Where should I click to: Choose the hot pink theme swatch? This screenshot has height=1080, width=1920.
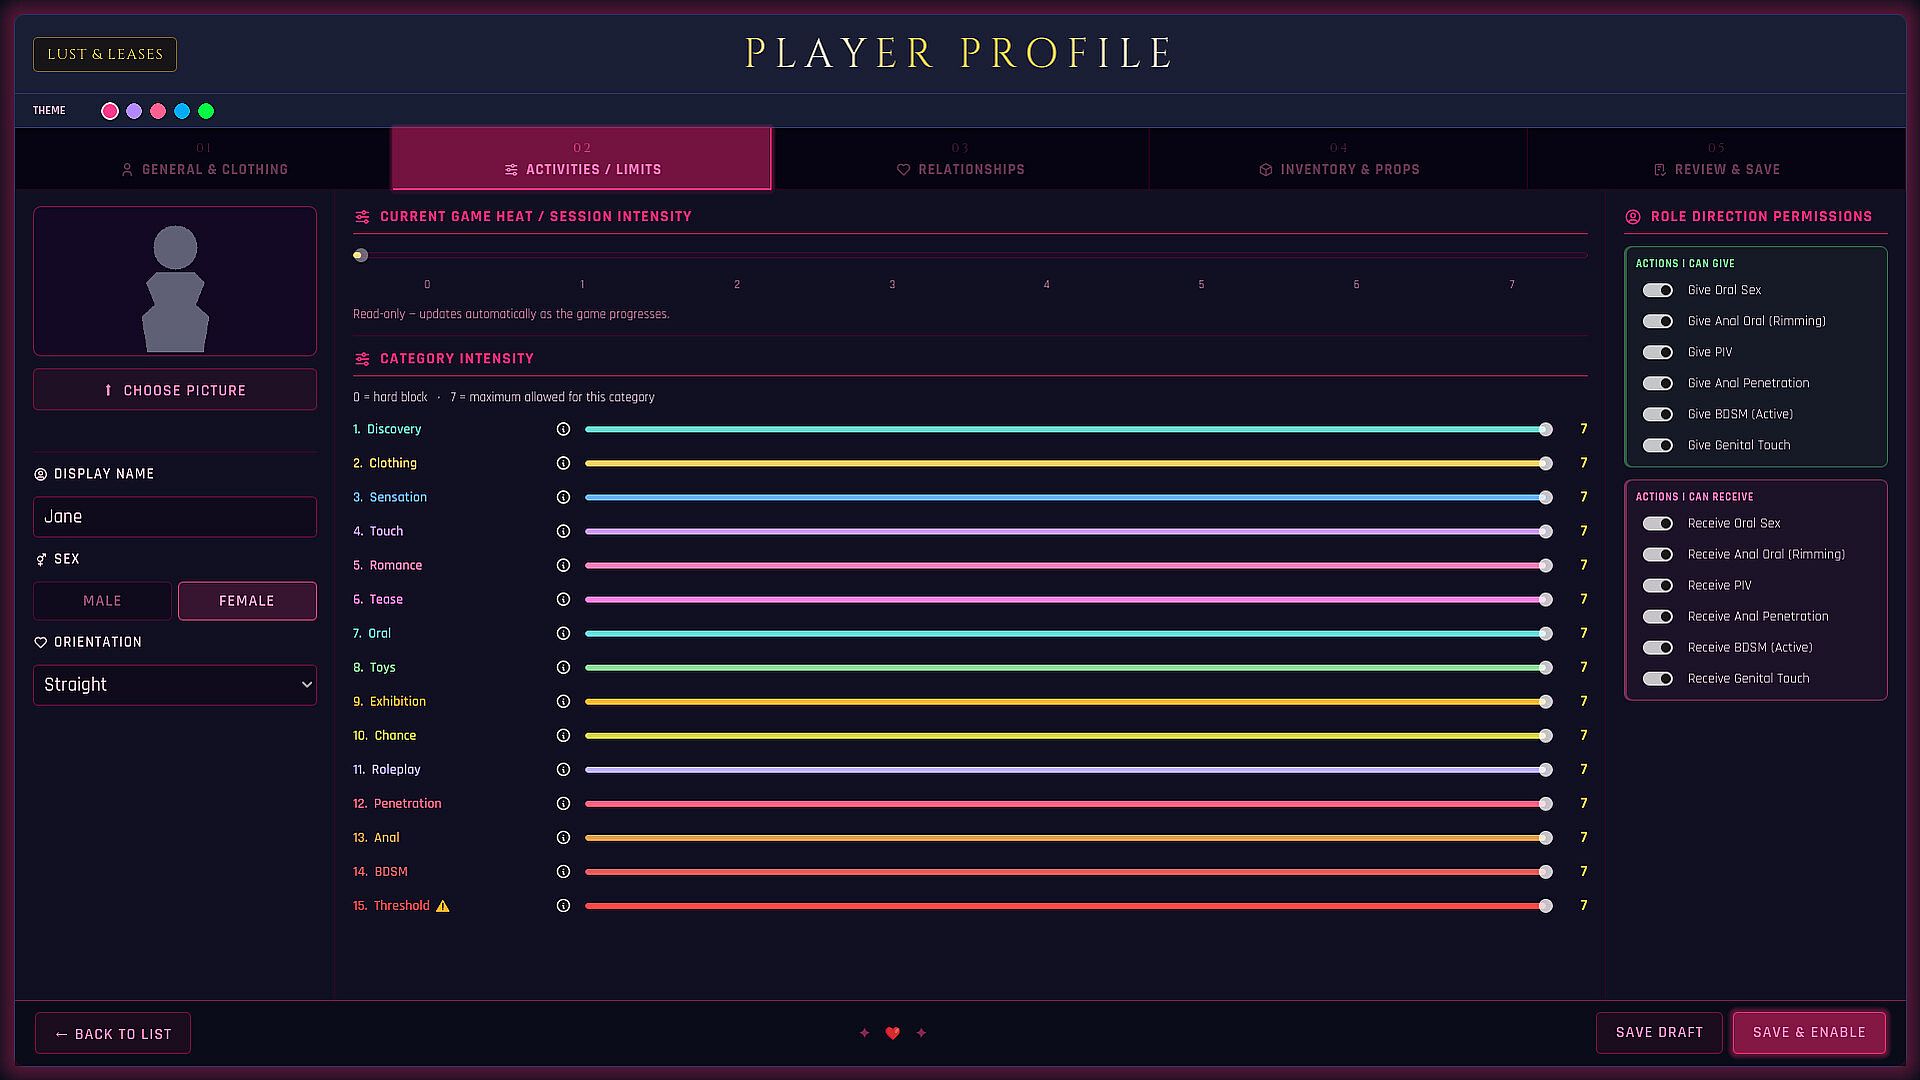[110, 111]
